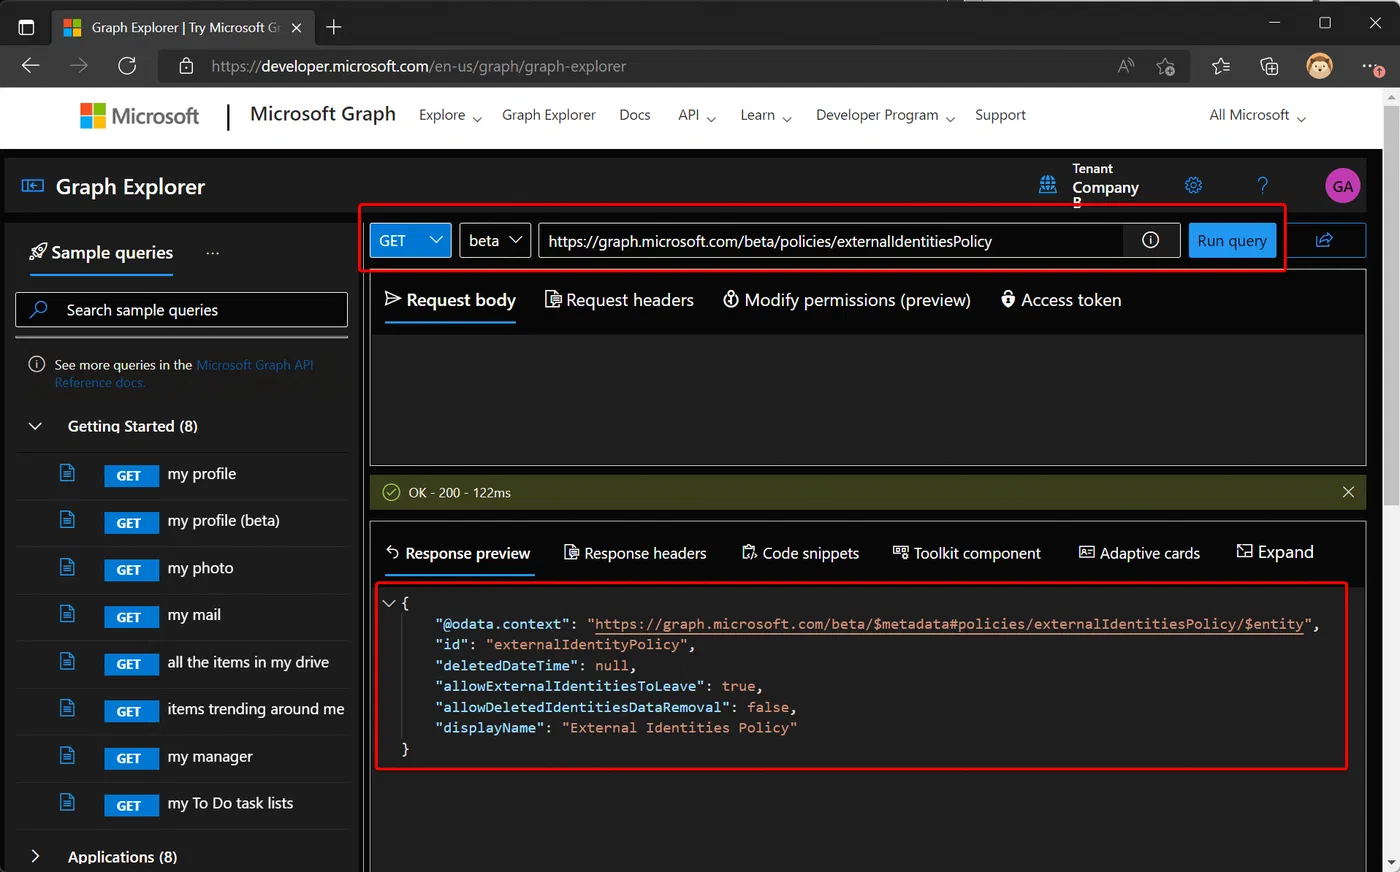The image size is (1400, 872).
Task: Click the document icon beside my photo
Action: (x=67, y=567)
